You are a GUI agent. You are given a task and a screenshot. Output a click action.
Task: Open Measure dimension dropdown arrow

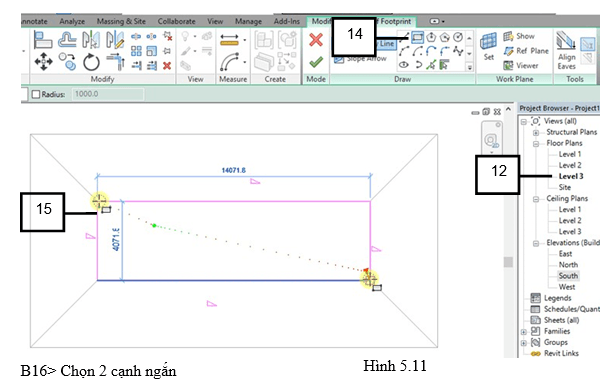(x=245, y=40)
